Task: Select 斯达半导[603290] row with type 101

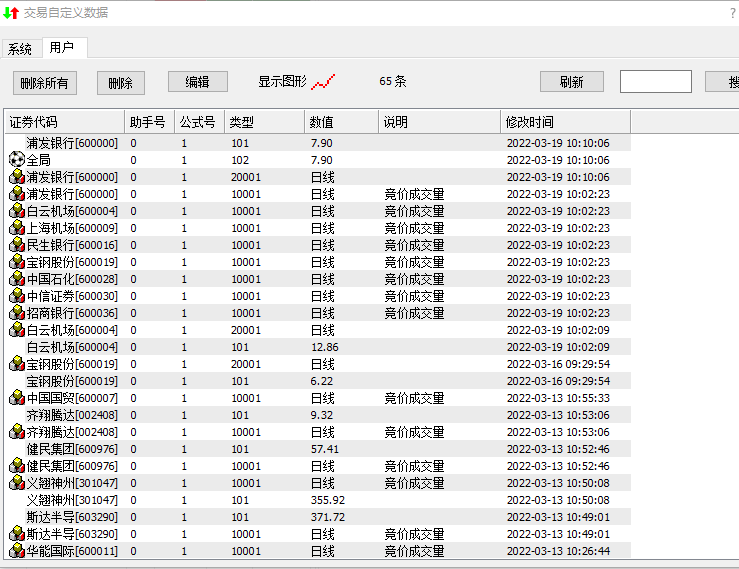Action: tap(318, 517)
